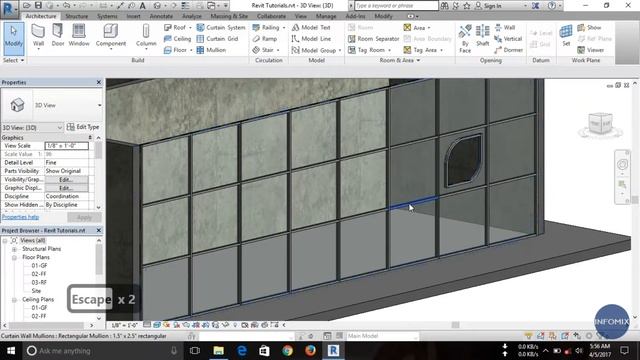640x360 pixels.
Task: Select the Mullion tool
Action: point(211,50)
